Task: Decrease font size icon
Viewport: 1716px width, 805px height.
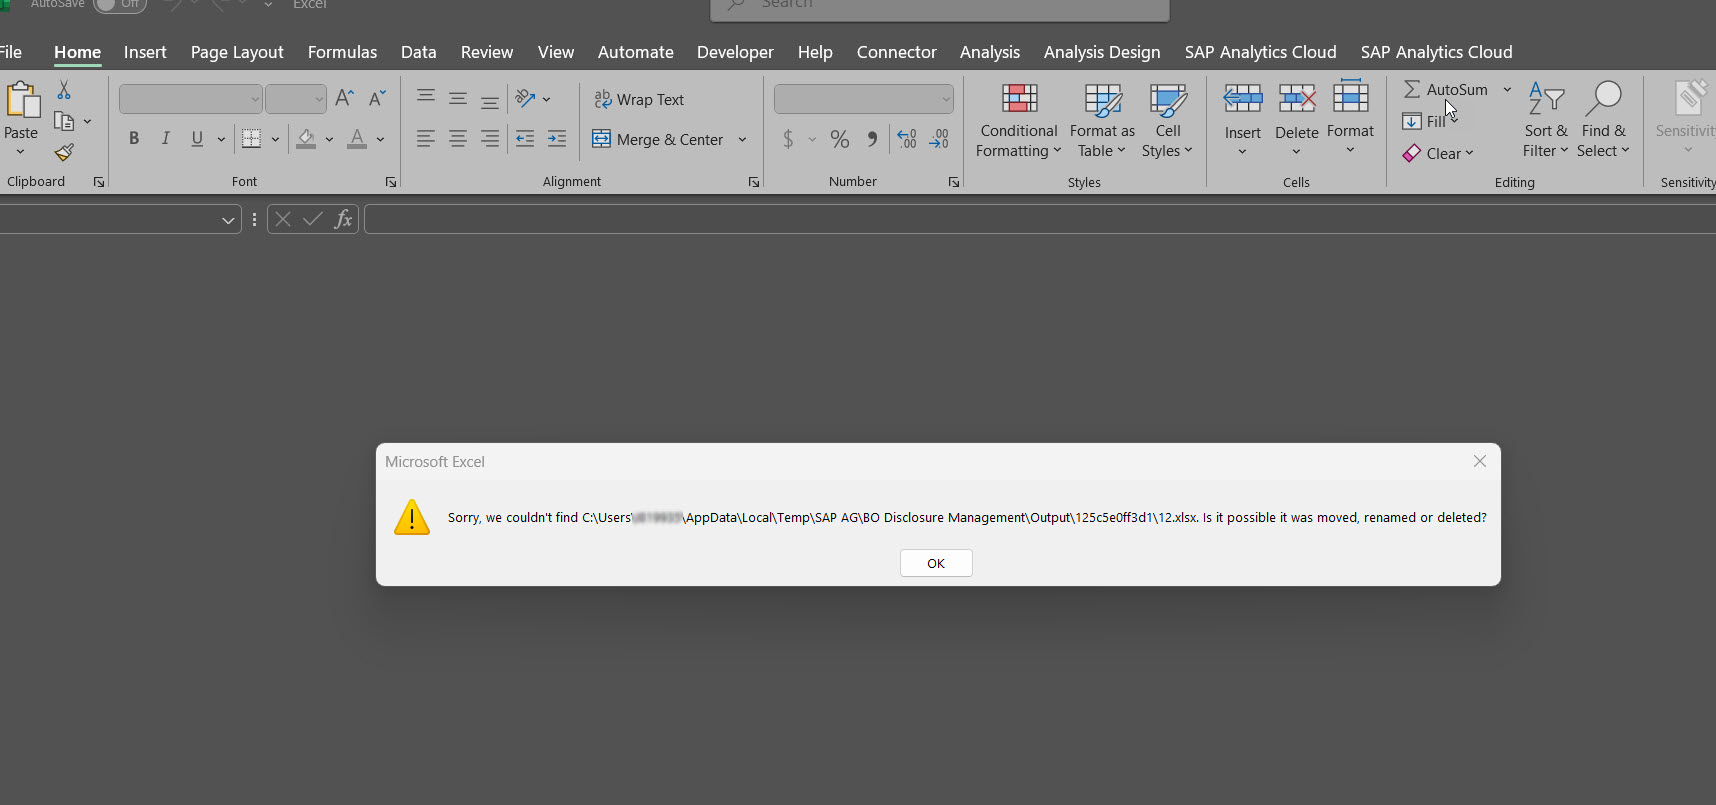Action: (376, 98)
